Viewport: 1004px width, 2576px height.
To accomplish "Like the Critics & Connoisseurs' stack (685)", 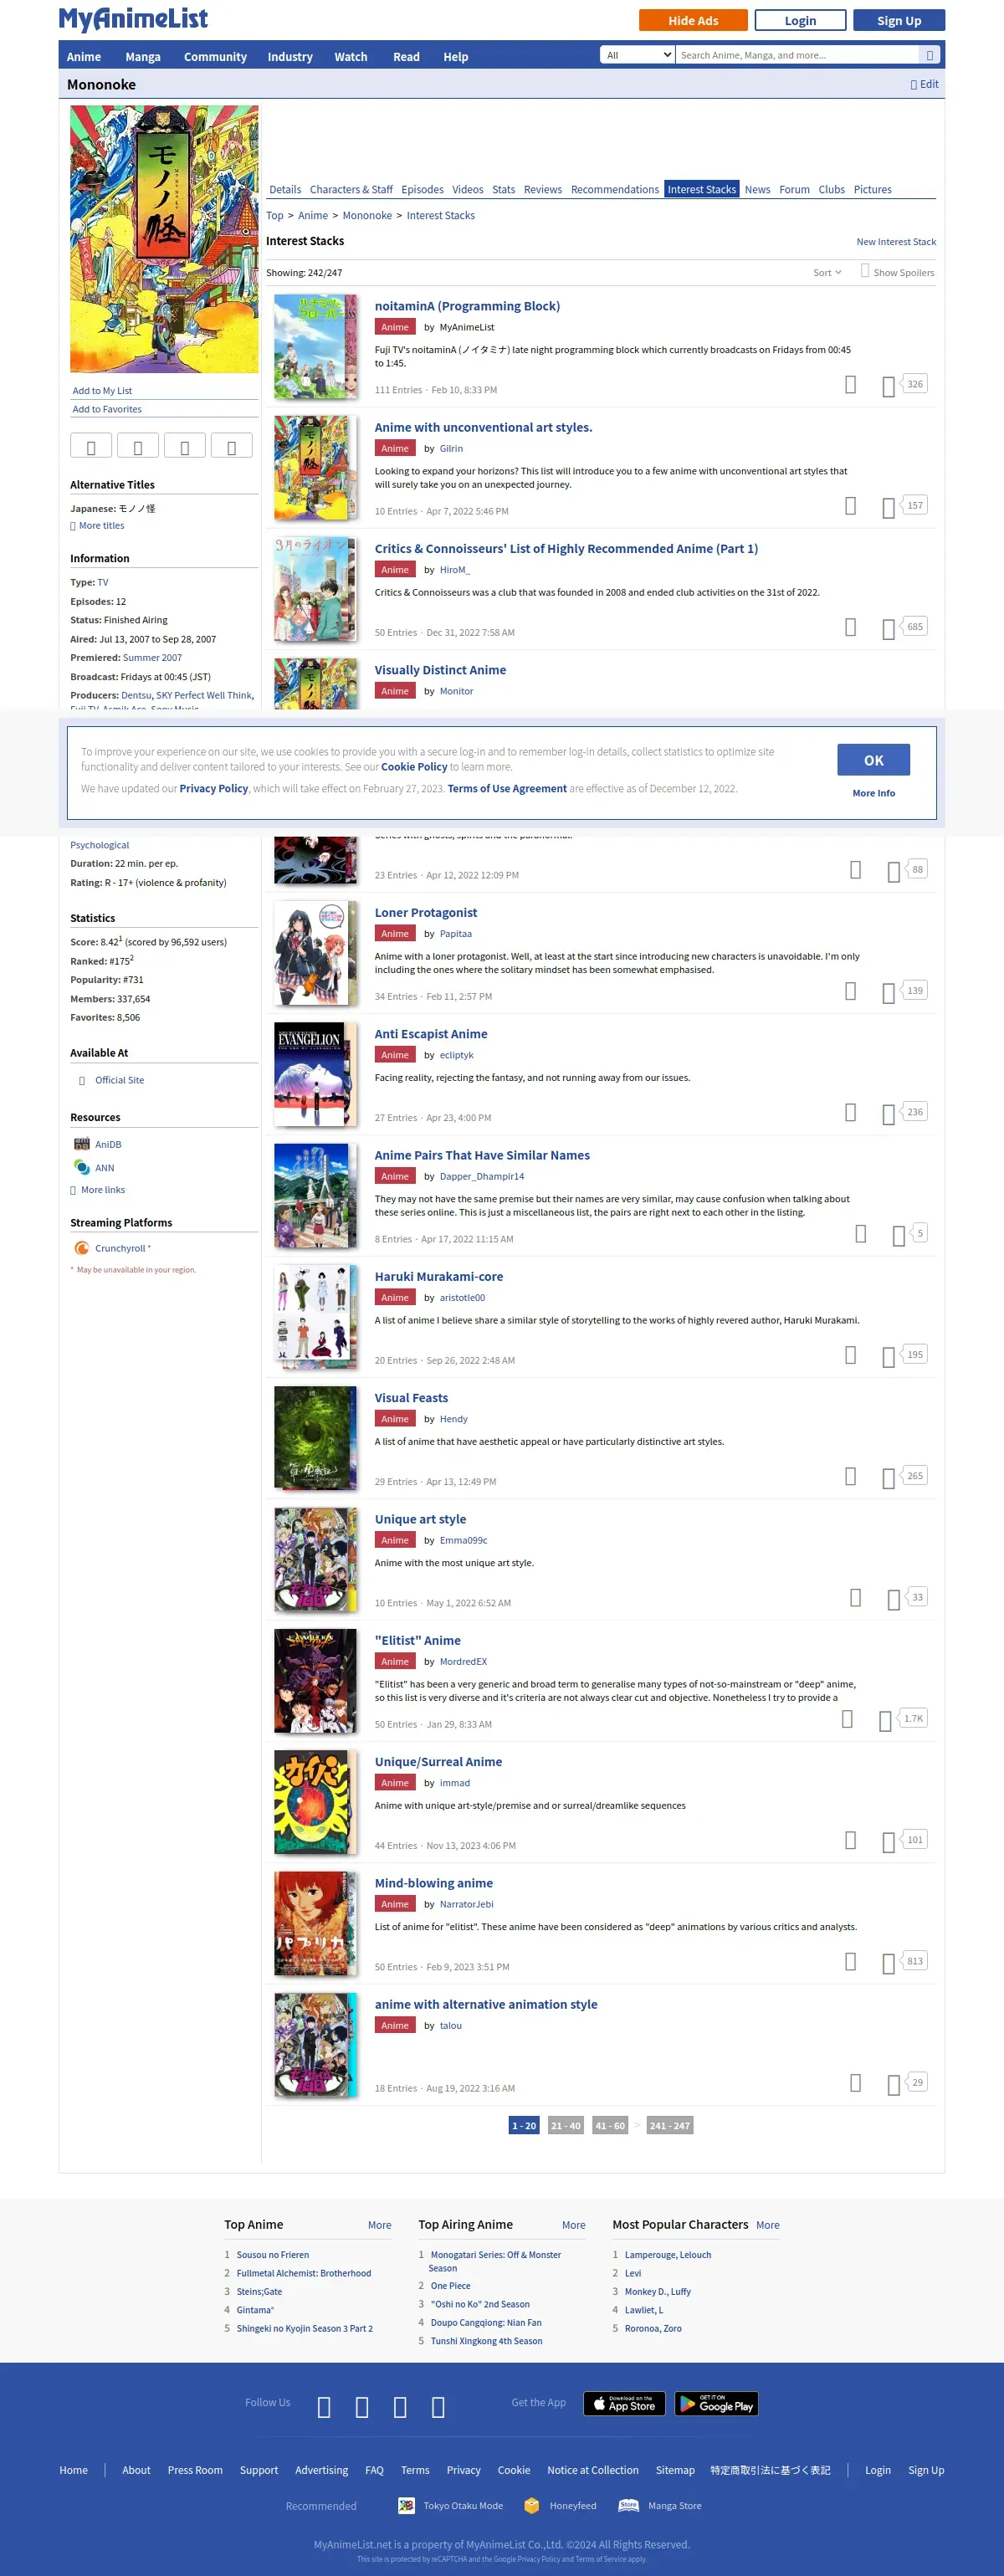I will [888, 628].
